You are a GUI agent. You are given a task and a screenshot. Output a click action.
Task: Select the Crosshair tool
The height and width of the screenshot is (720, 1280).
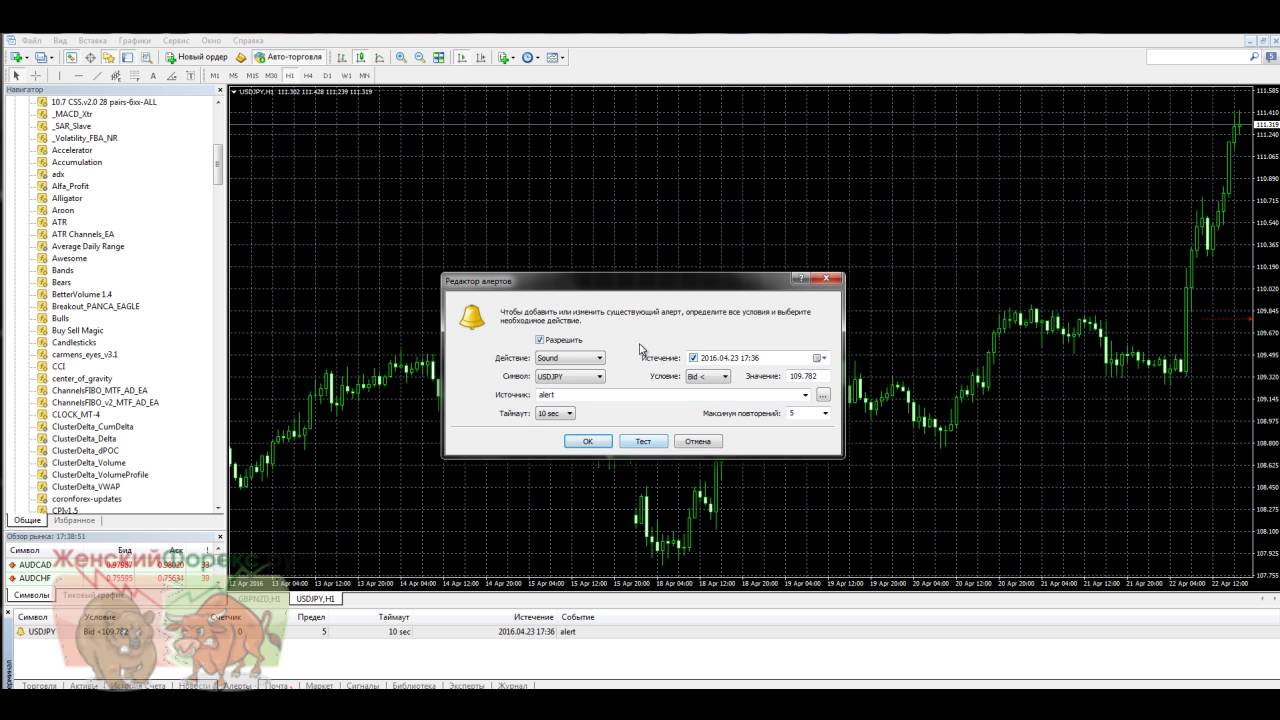point(35,75)
